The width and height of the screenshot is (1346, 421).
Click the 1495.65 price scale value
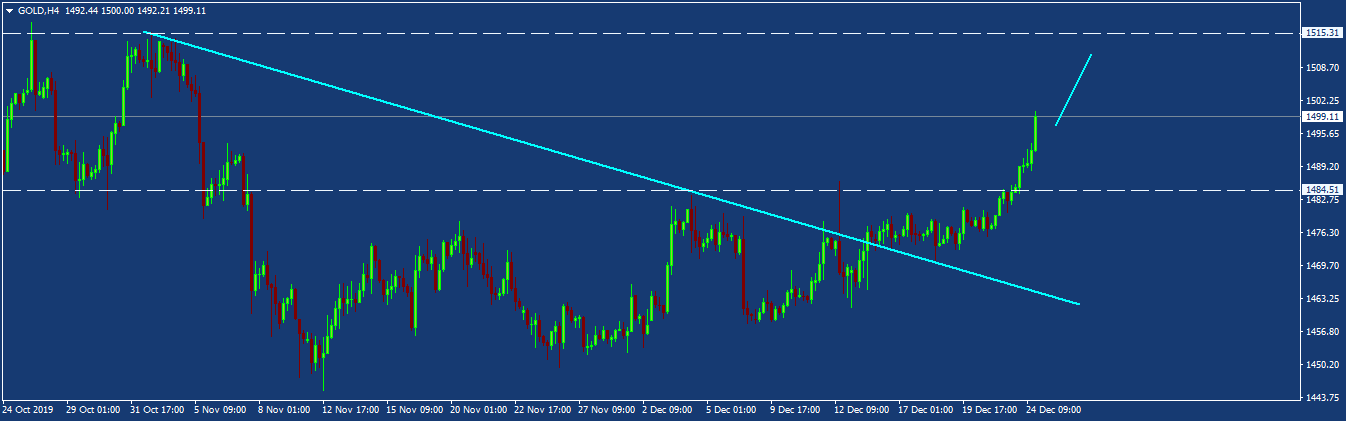tap(1323, 134)
